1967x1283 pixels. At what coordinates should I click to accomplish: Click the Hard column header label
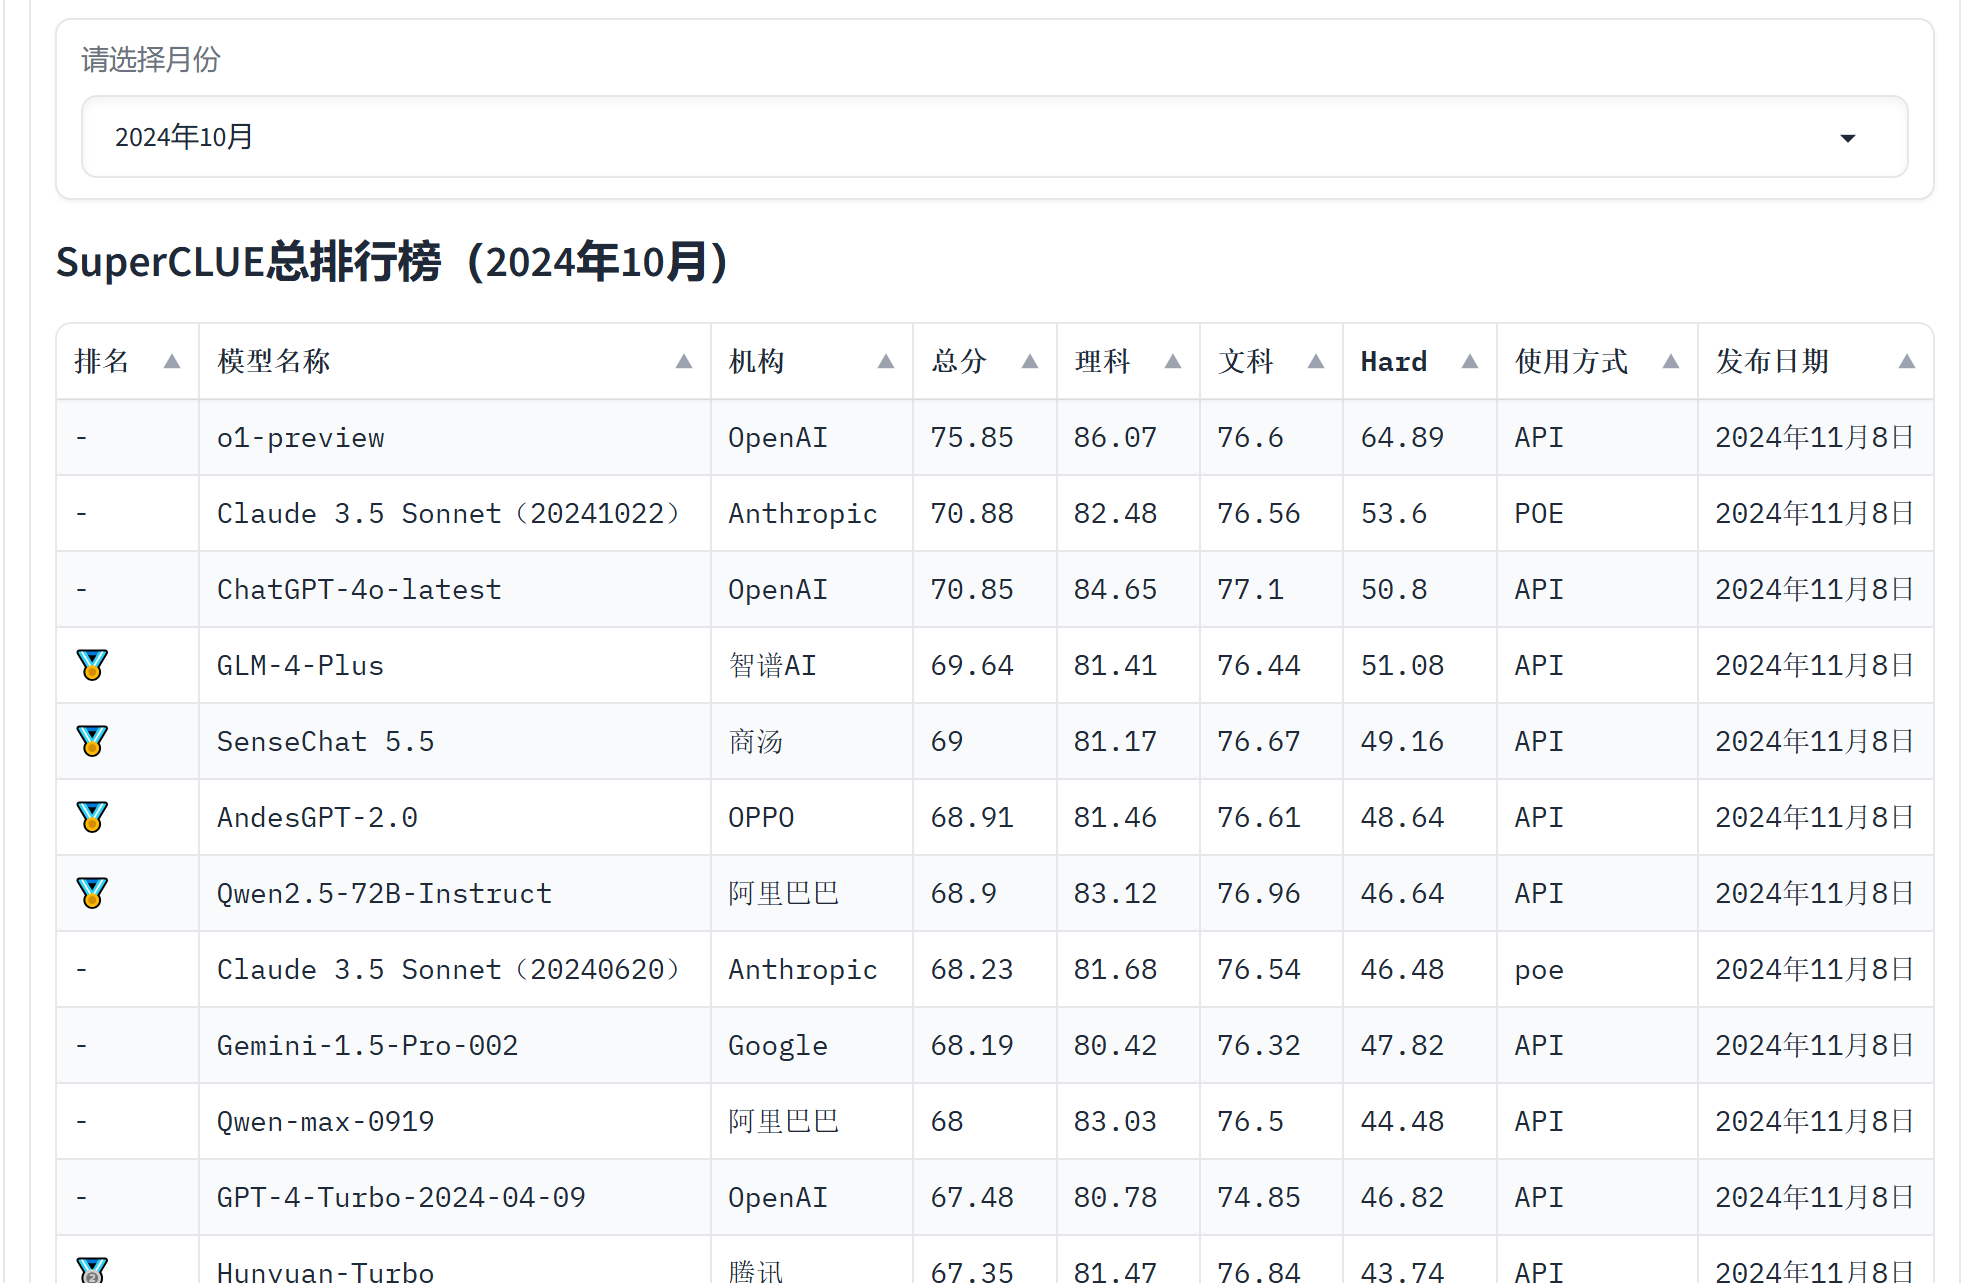(1394, 361)
